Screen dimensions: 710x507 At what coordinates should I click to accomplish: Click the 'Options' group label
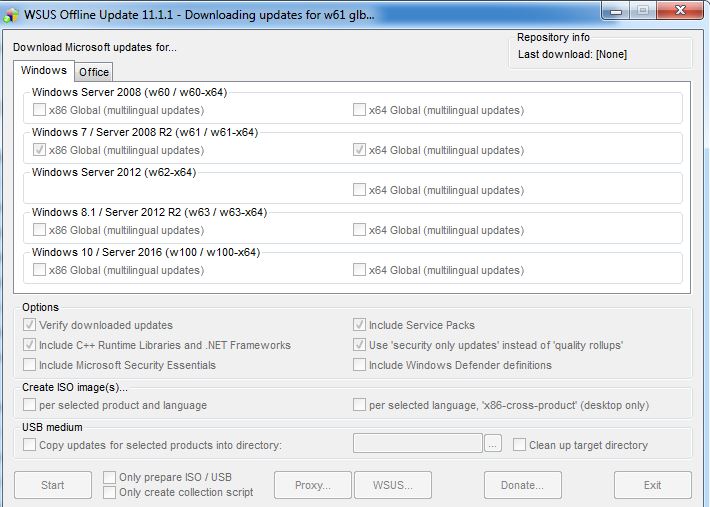coord(40,307)
